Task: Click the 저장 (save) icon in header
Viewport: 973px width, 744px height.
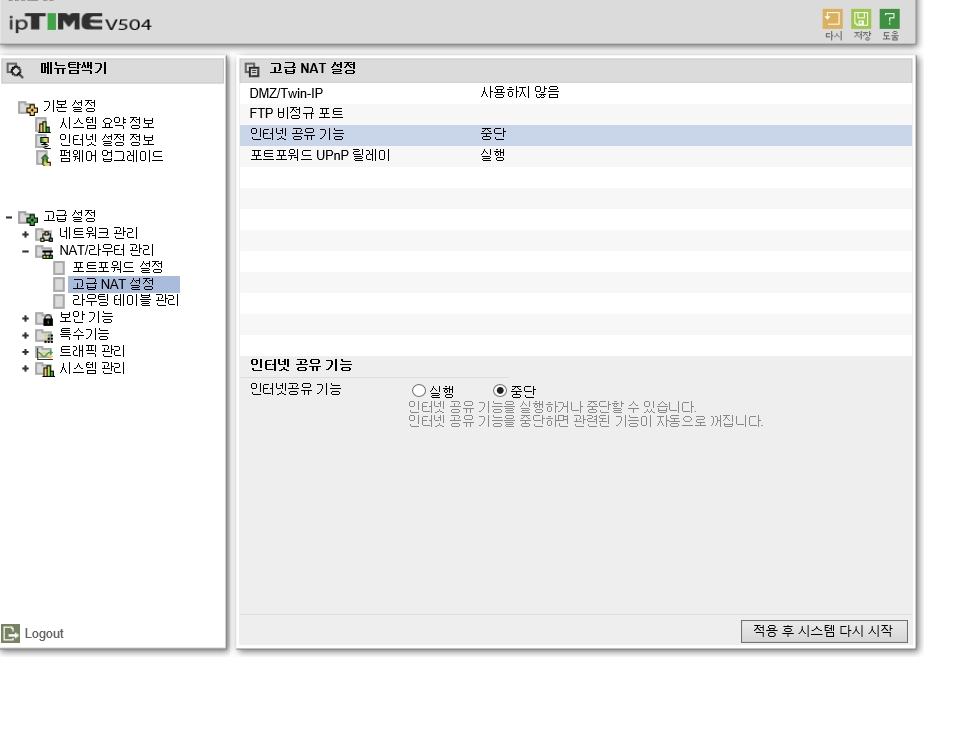Action: pos(861,19)
